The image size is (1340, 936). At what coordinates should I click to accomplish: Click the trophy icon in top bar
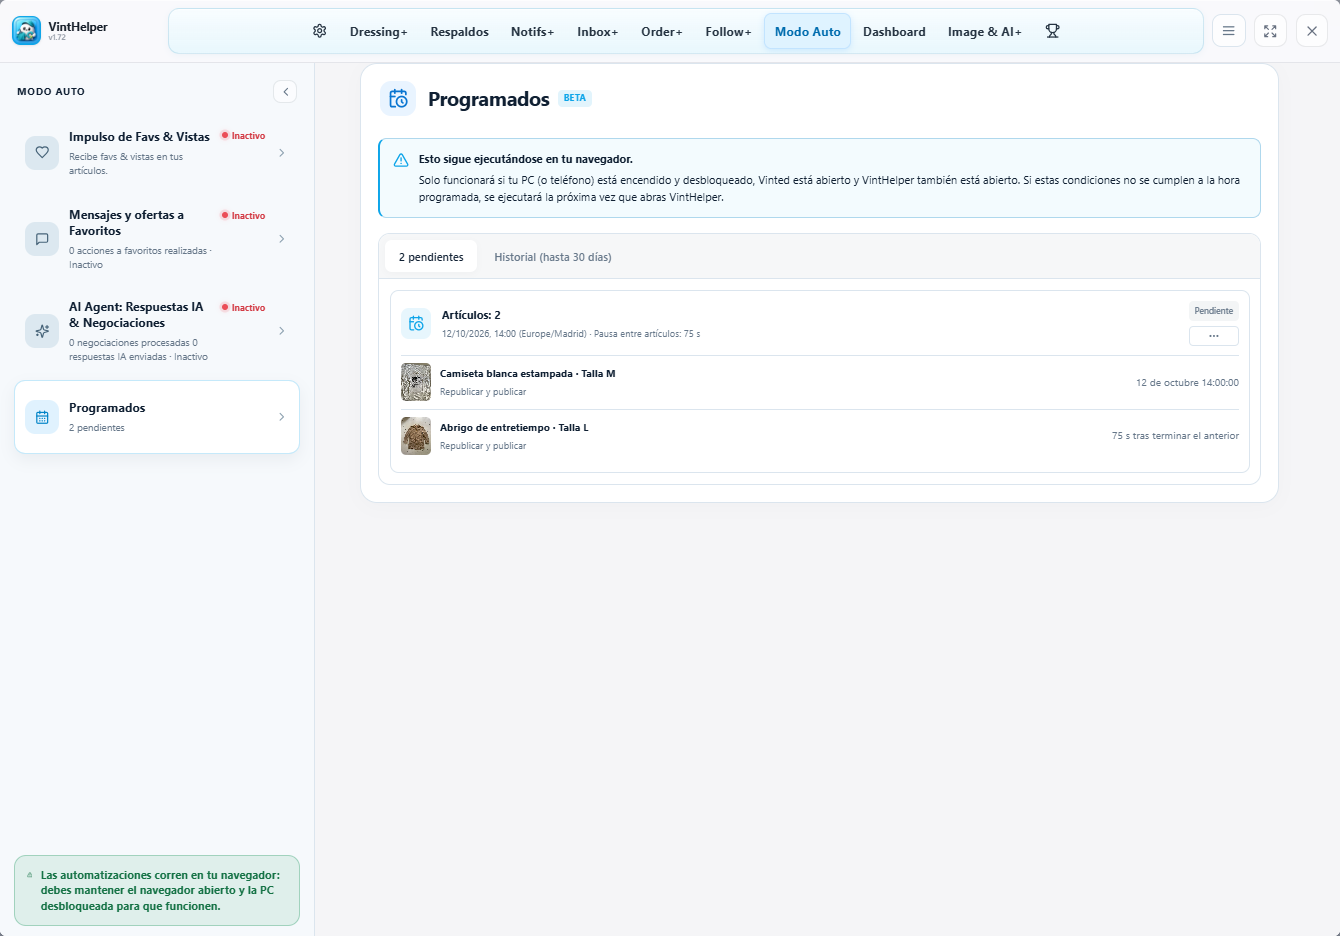(x=1052, y=31)
